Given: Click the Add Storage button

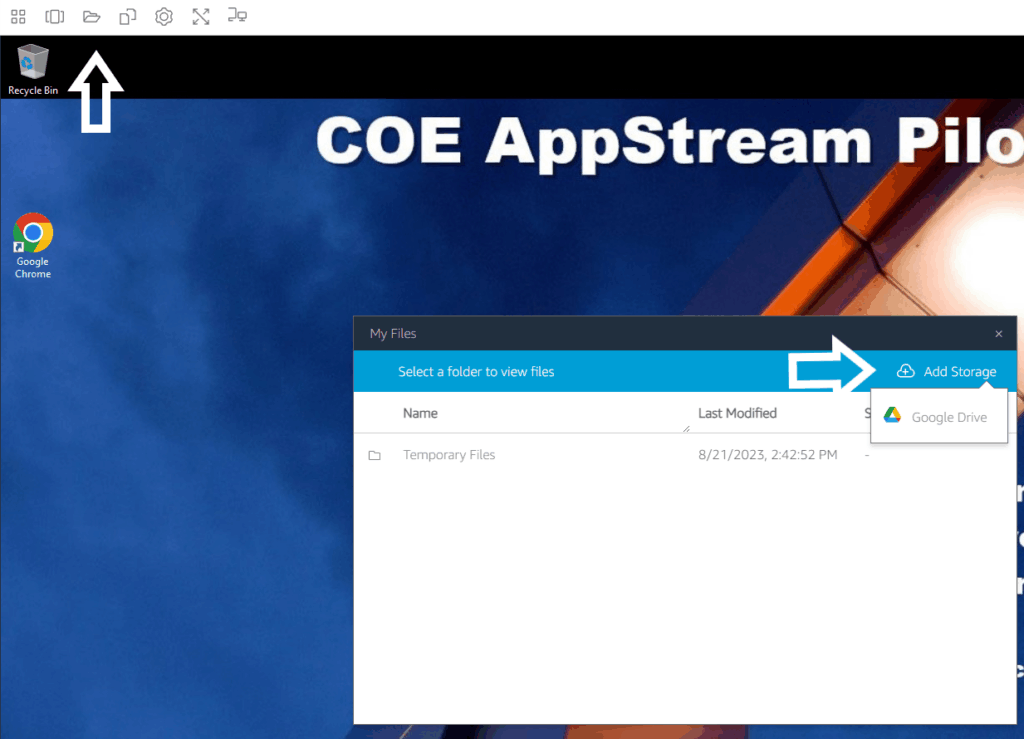Looking at the screenshot, I should (946, 371).
